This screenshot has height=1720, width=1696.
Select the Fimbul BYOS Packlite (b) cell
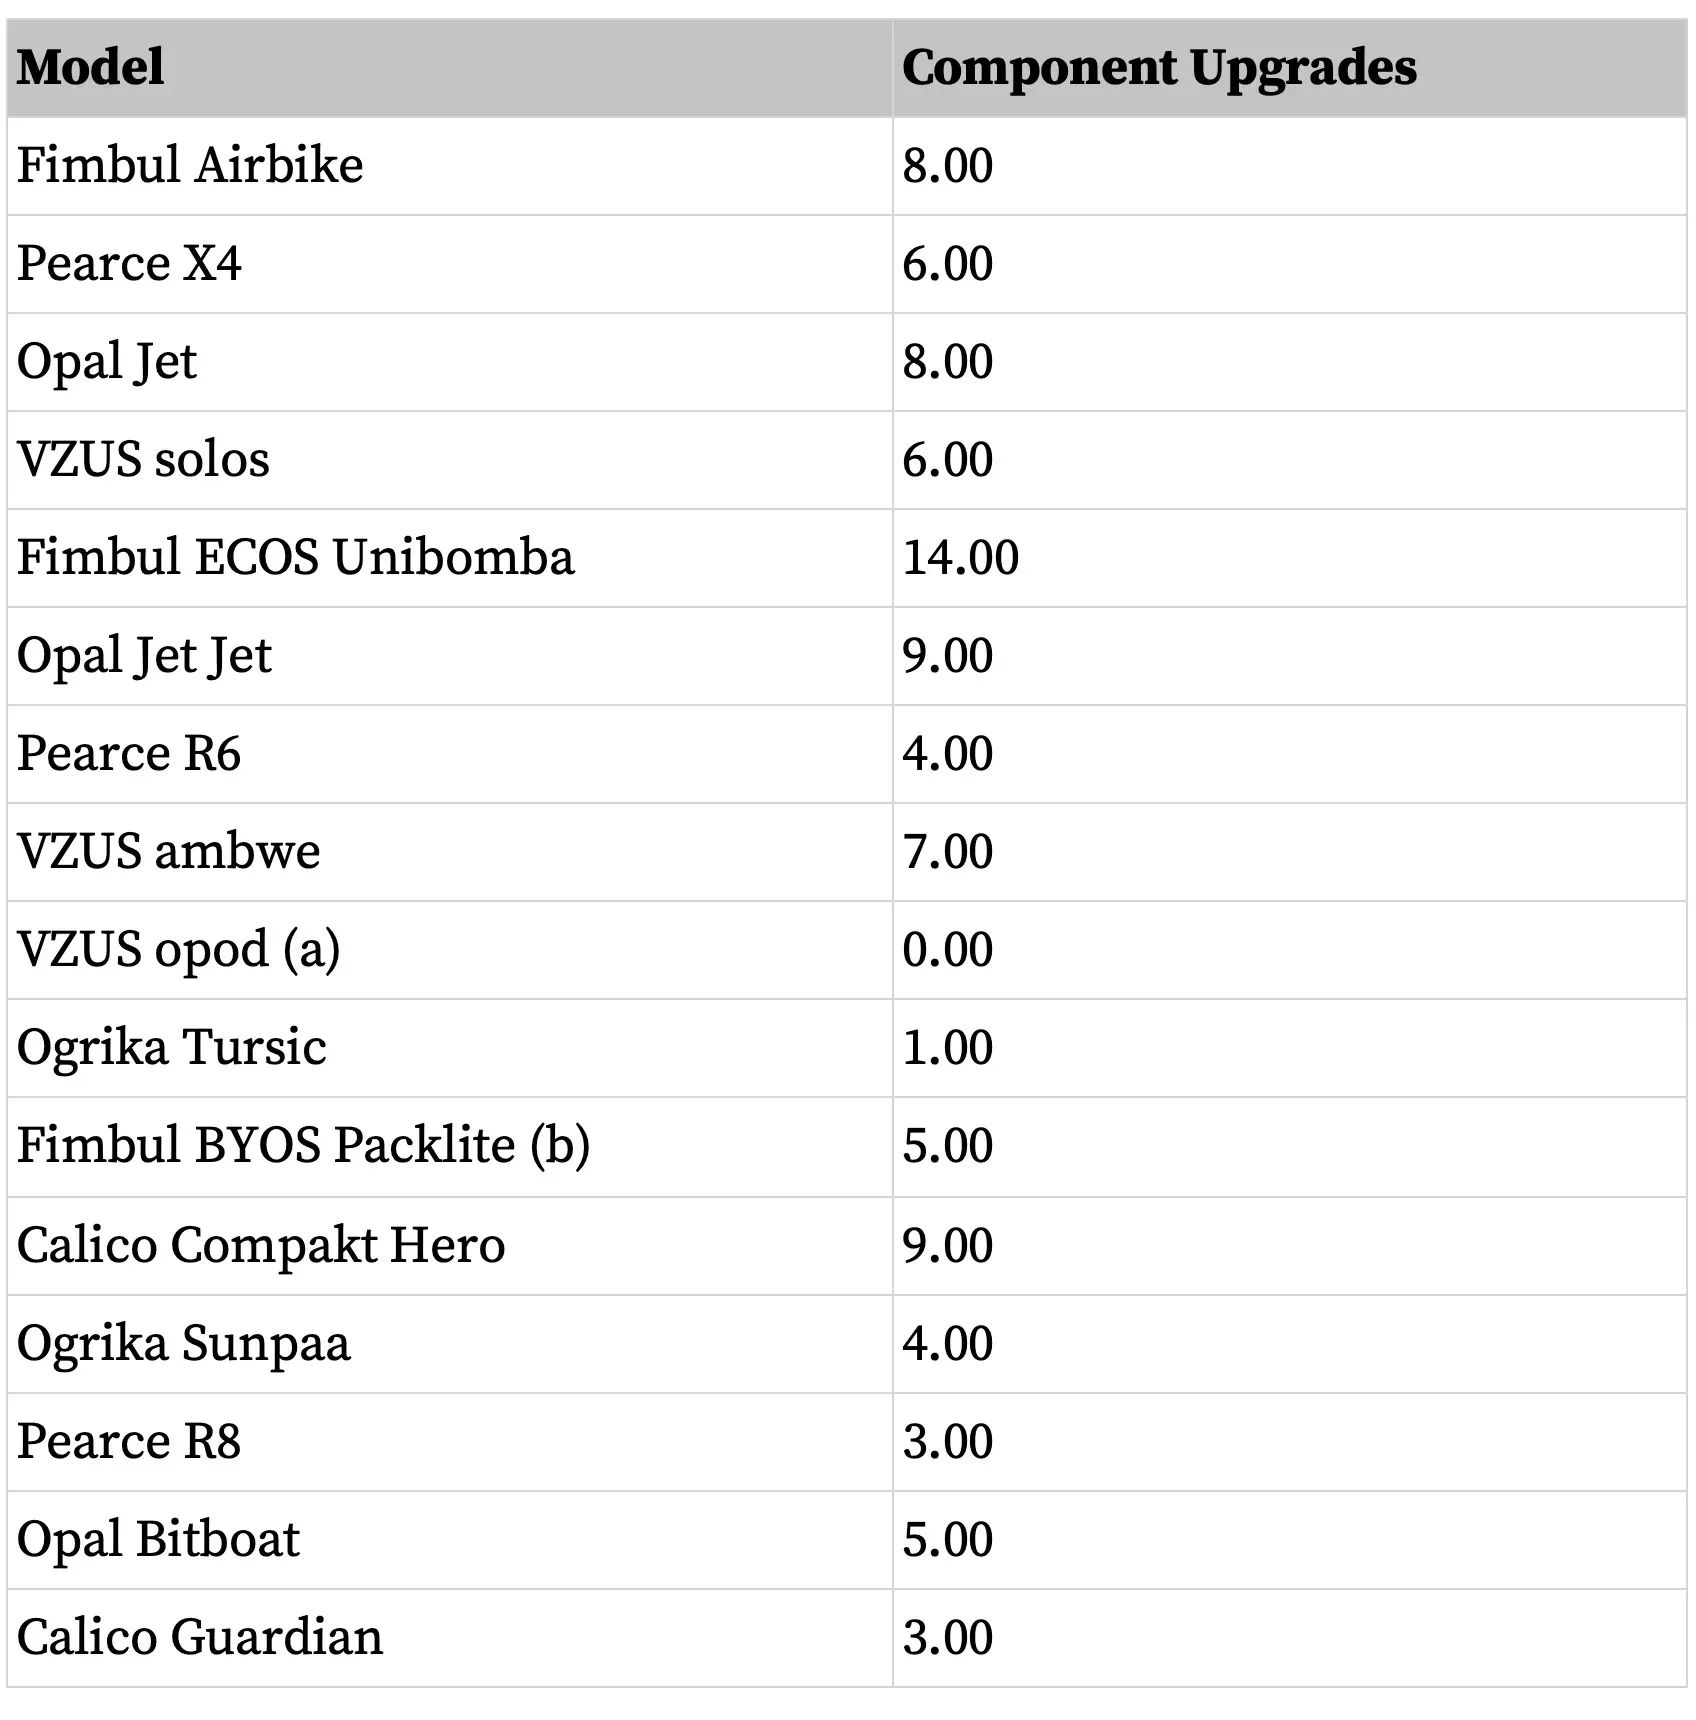tap(303, 1145)
